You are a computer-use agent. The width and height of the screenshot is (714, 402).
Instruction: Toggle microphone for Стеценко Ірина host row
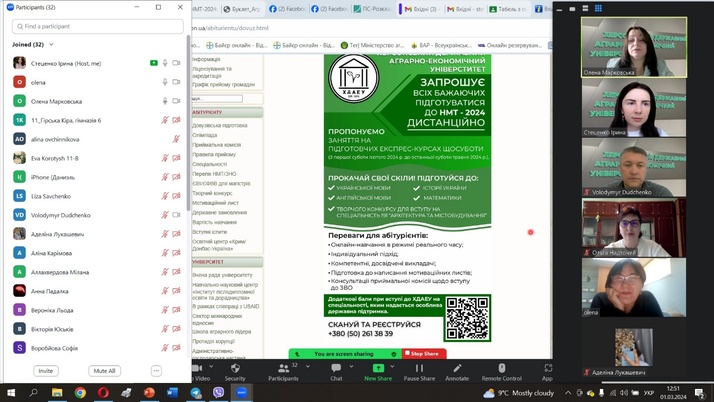pos(165,63)
